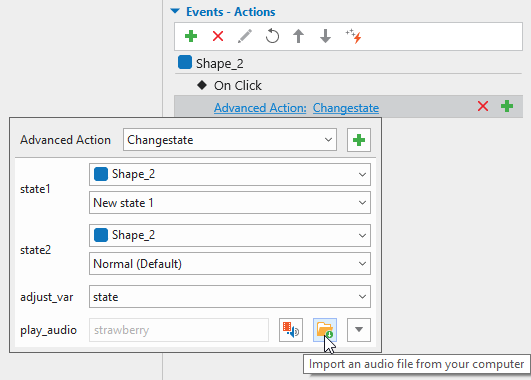Create new advanced action with plus button
531x380 pixels.
(359, 140)
